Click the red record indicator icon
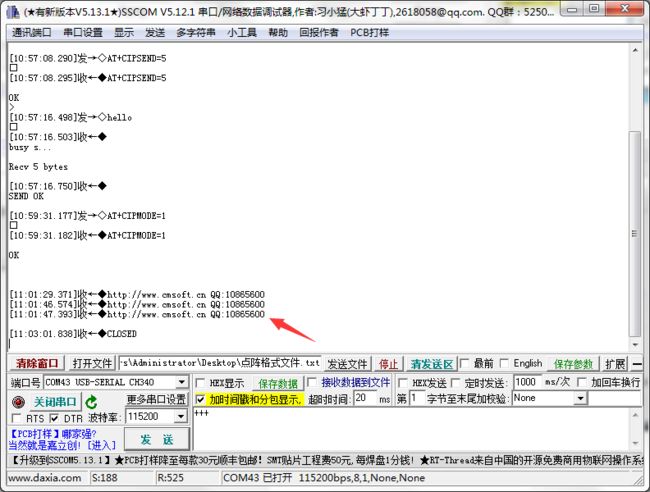This screenshot has width=650, height=492. (18, 402)
